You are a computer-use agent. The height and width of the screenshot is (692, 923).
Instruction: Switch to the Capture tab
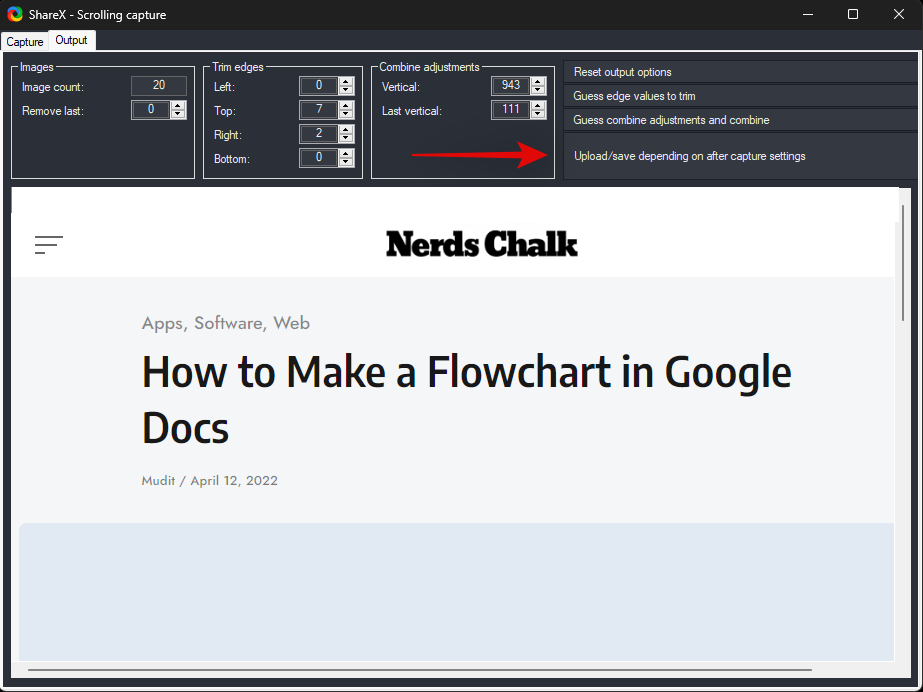pos(25,42)
